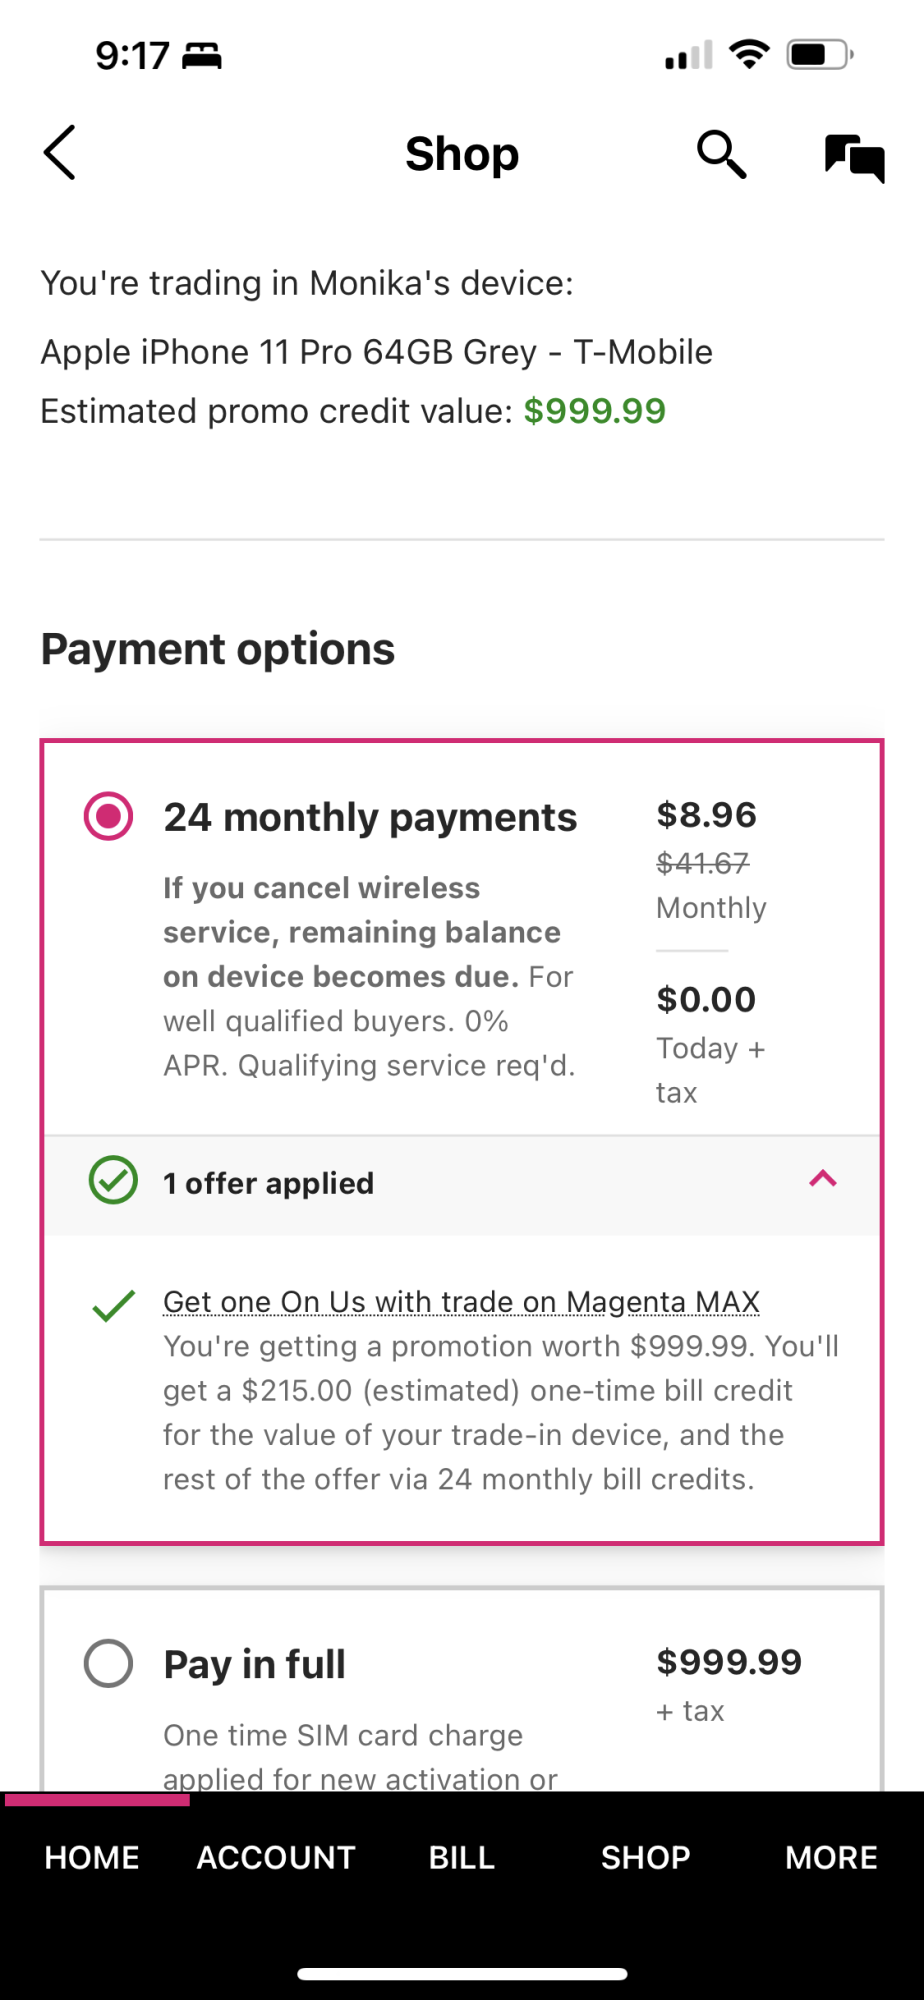The width and height of the screenshot is (924, 2000).
Task: Select the 24 monthly payments radio button
Action: (x=109, y=816)
